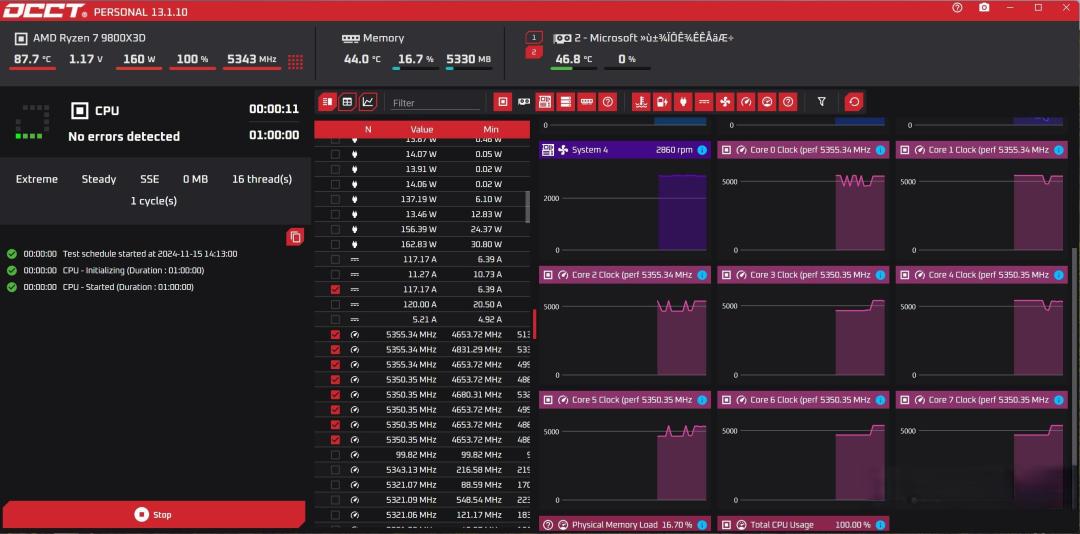Stop the running CPU test
The height and width of the screenshot is (534, 1080).
154,515
